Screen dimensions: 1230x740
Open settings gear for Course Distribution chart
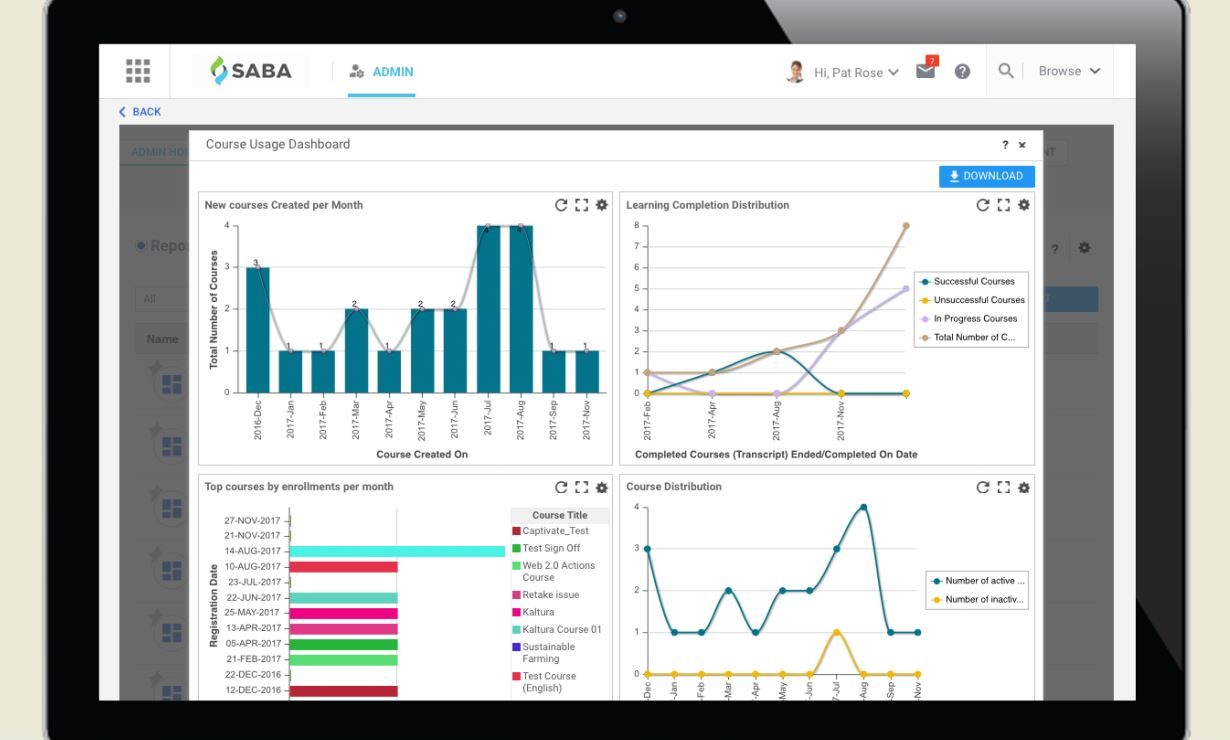tap(1023, 487)
